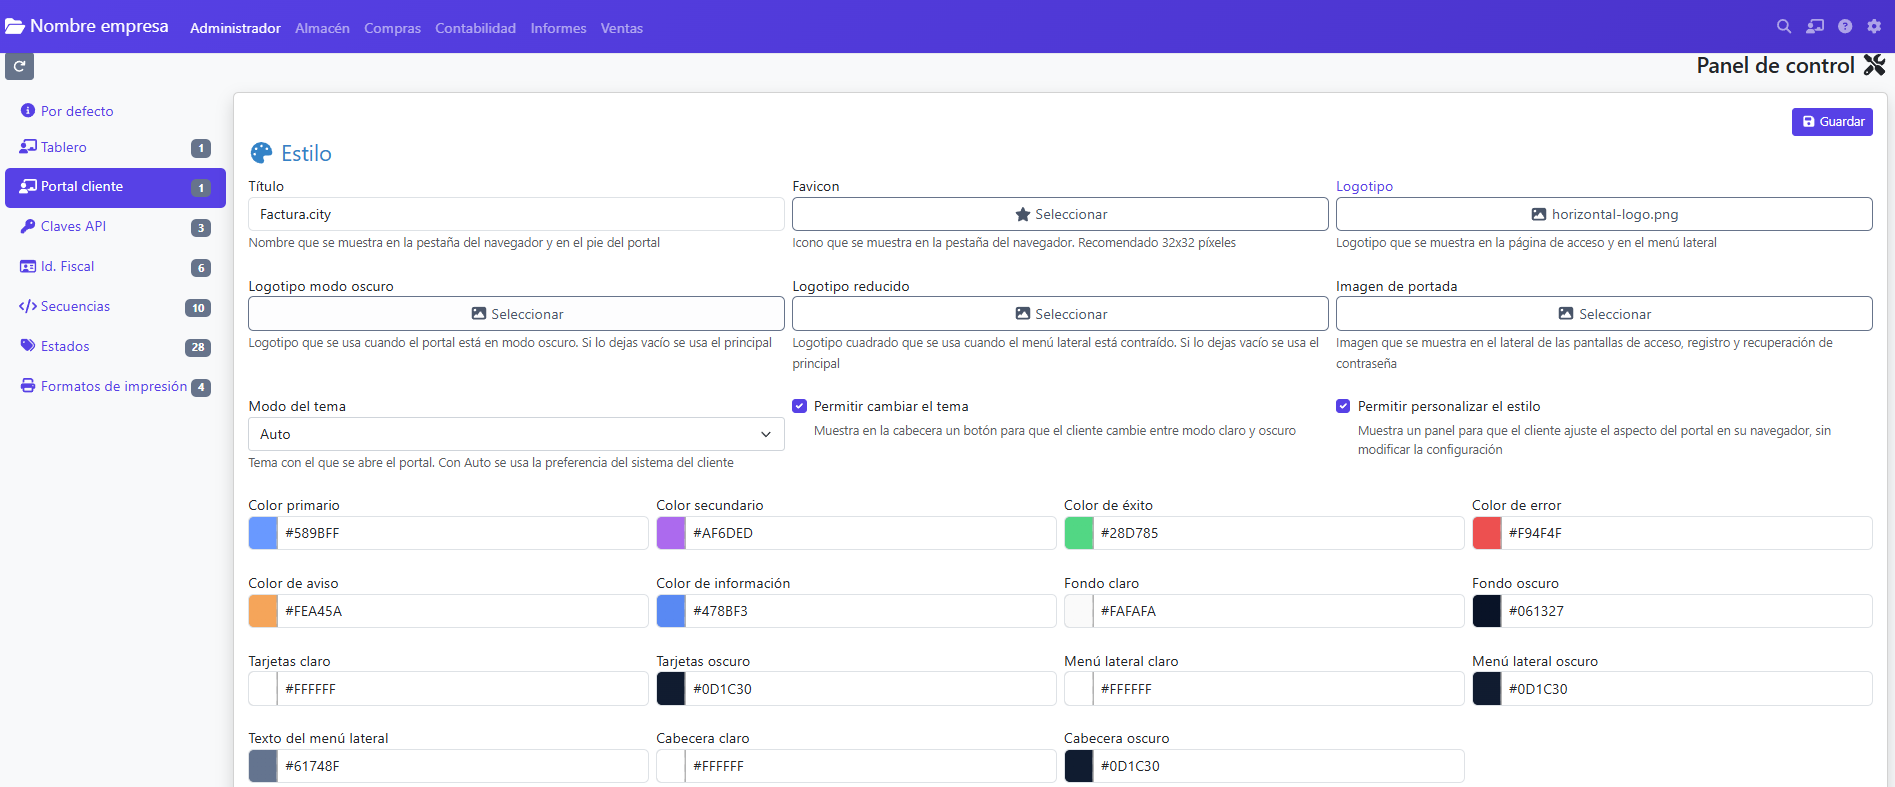This screenshot has width=1895, height=787.
Task: Open the Administrador menu
Action: tap(235, 28)
